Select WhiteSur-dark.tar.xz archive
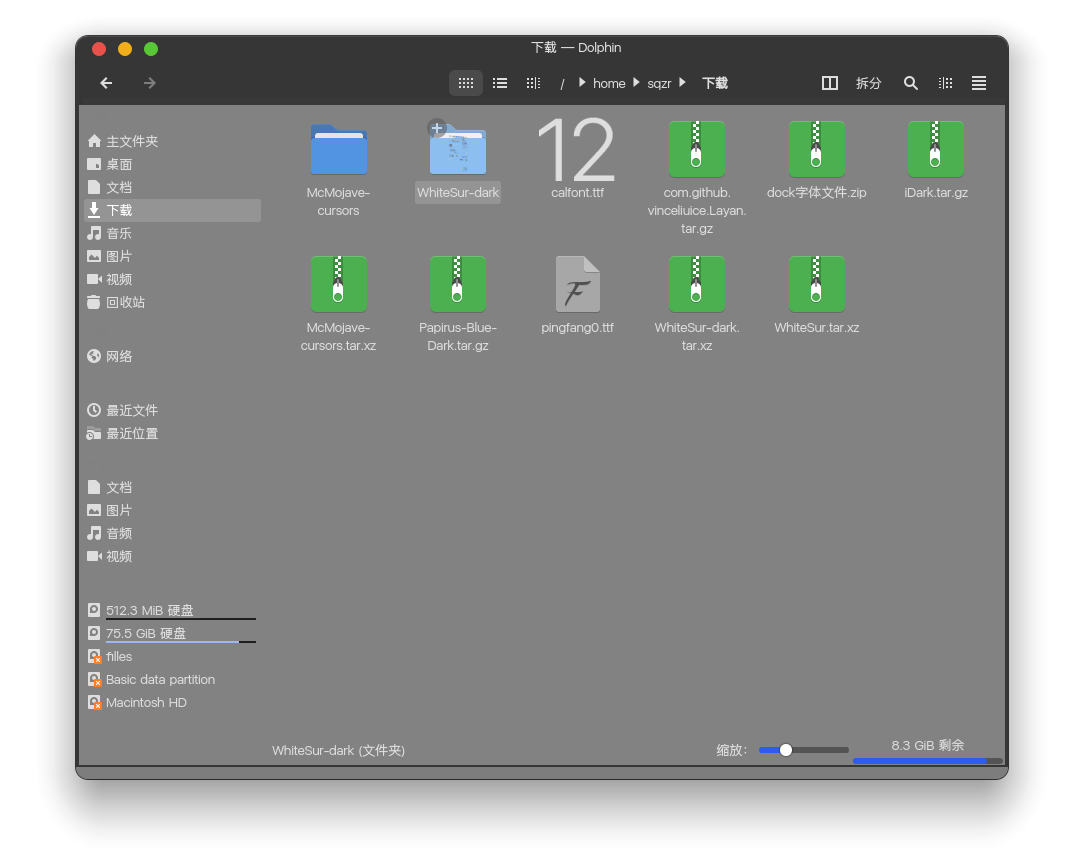 tap(697, 304)
